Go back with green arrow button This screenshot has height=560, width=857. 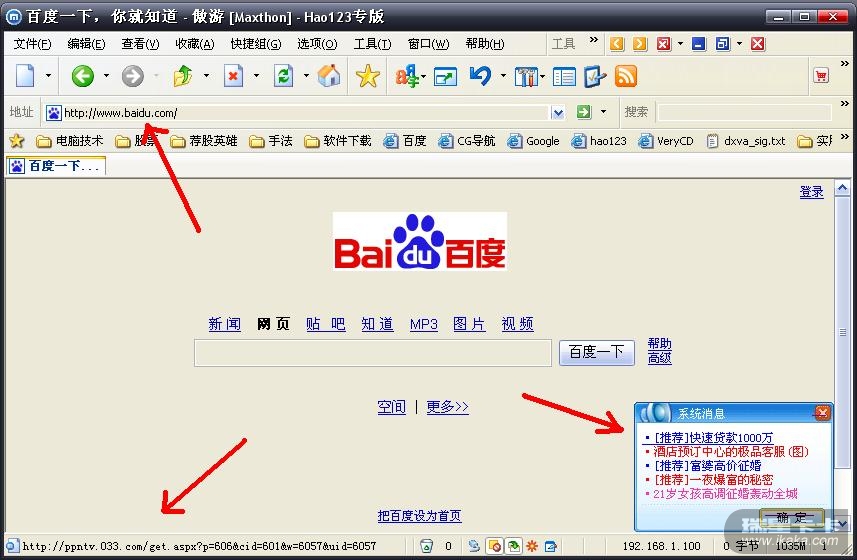83,76
